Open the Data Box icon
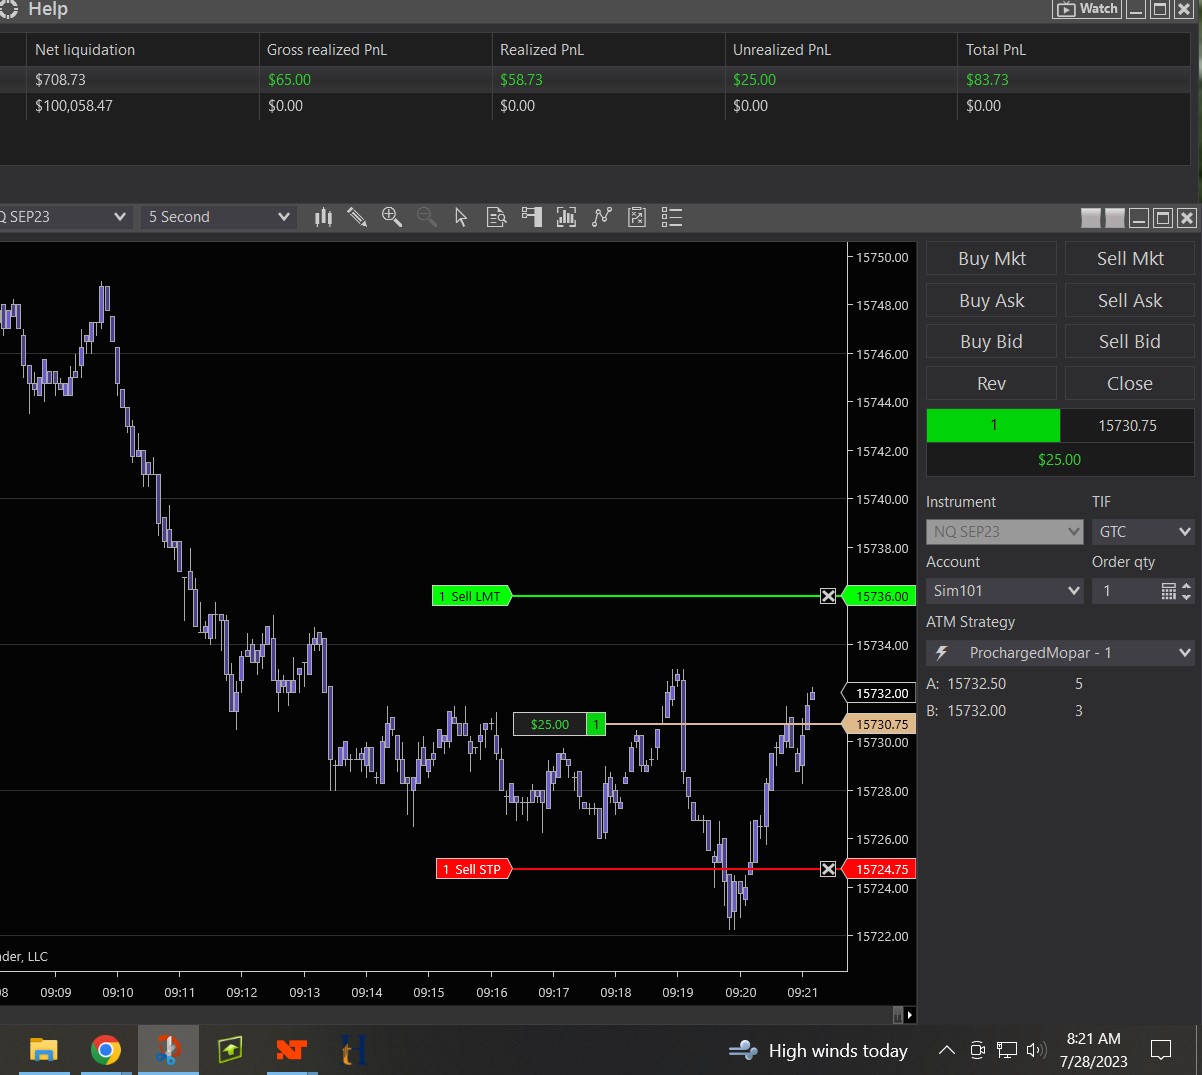1202x1075 pixels. click(x=496, y=217)
